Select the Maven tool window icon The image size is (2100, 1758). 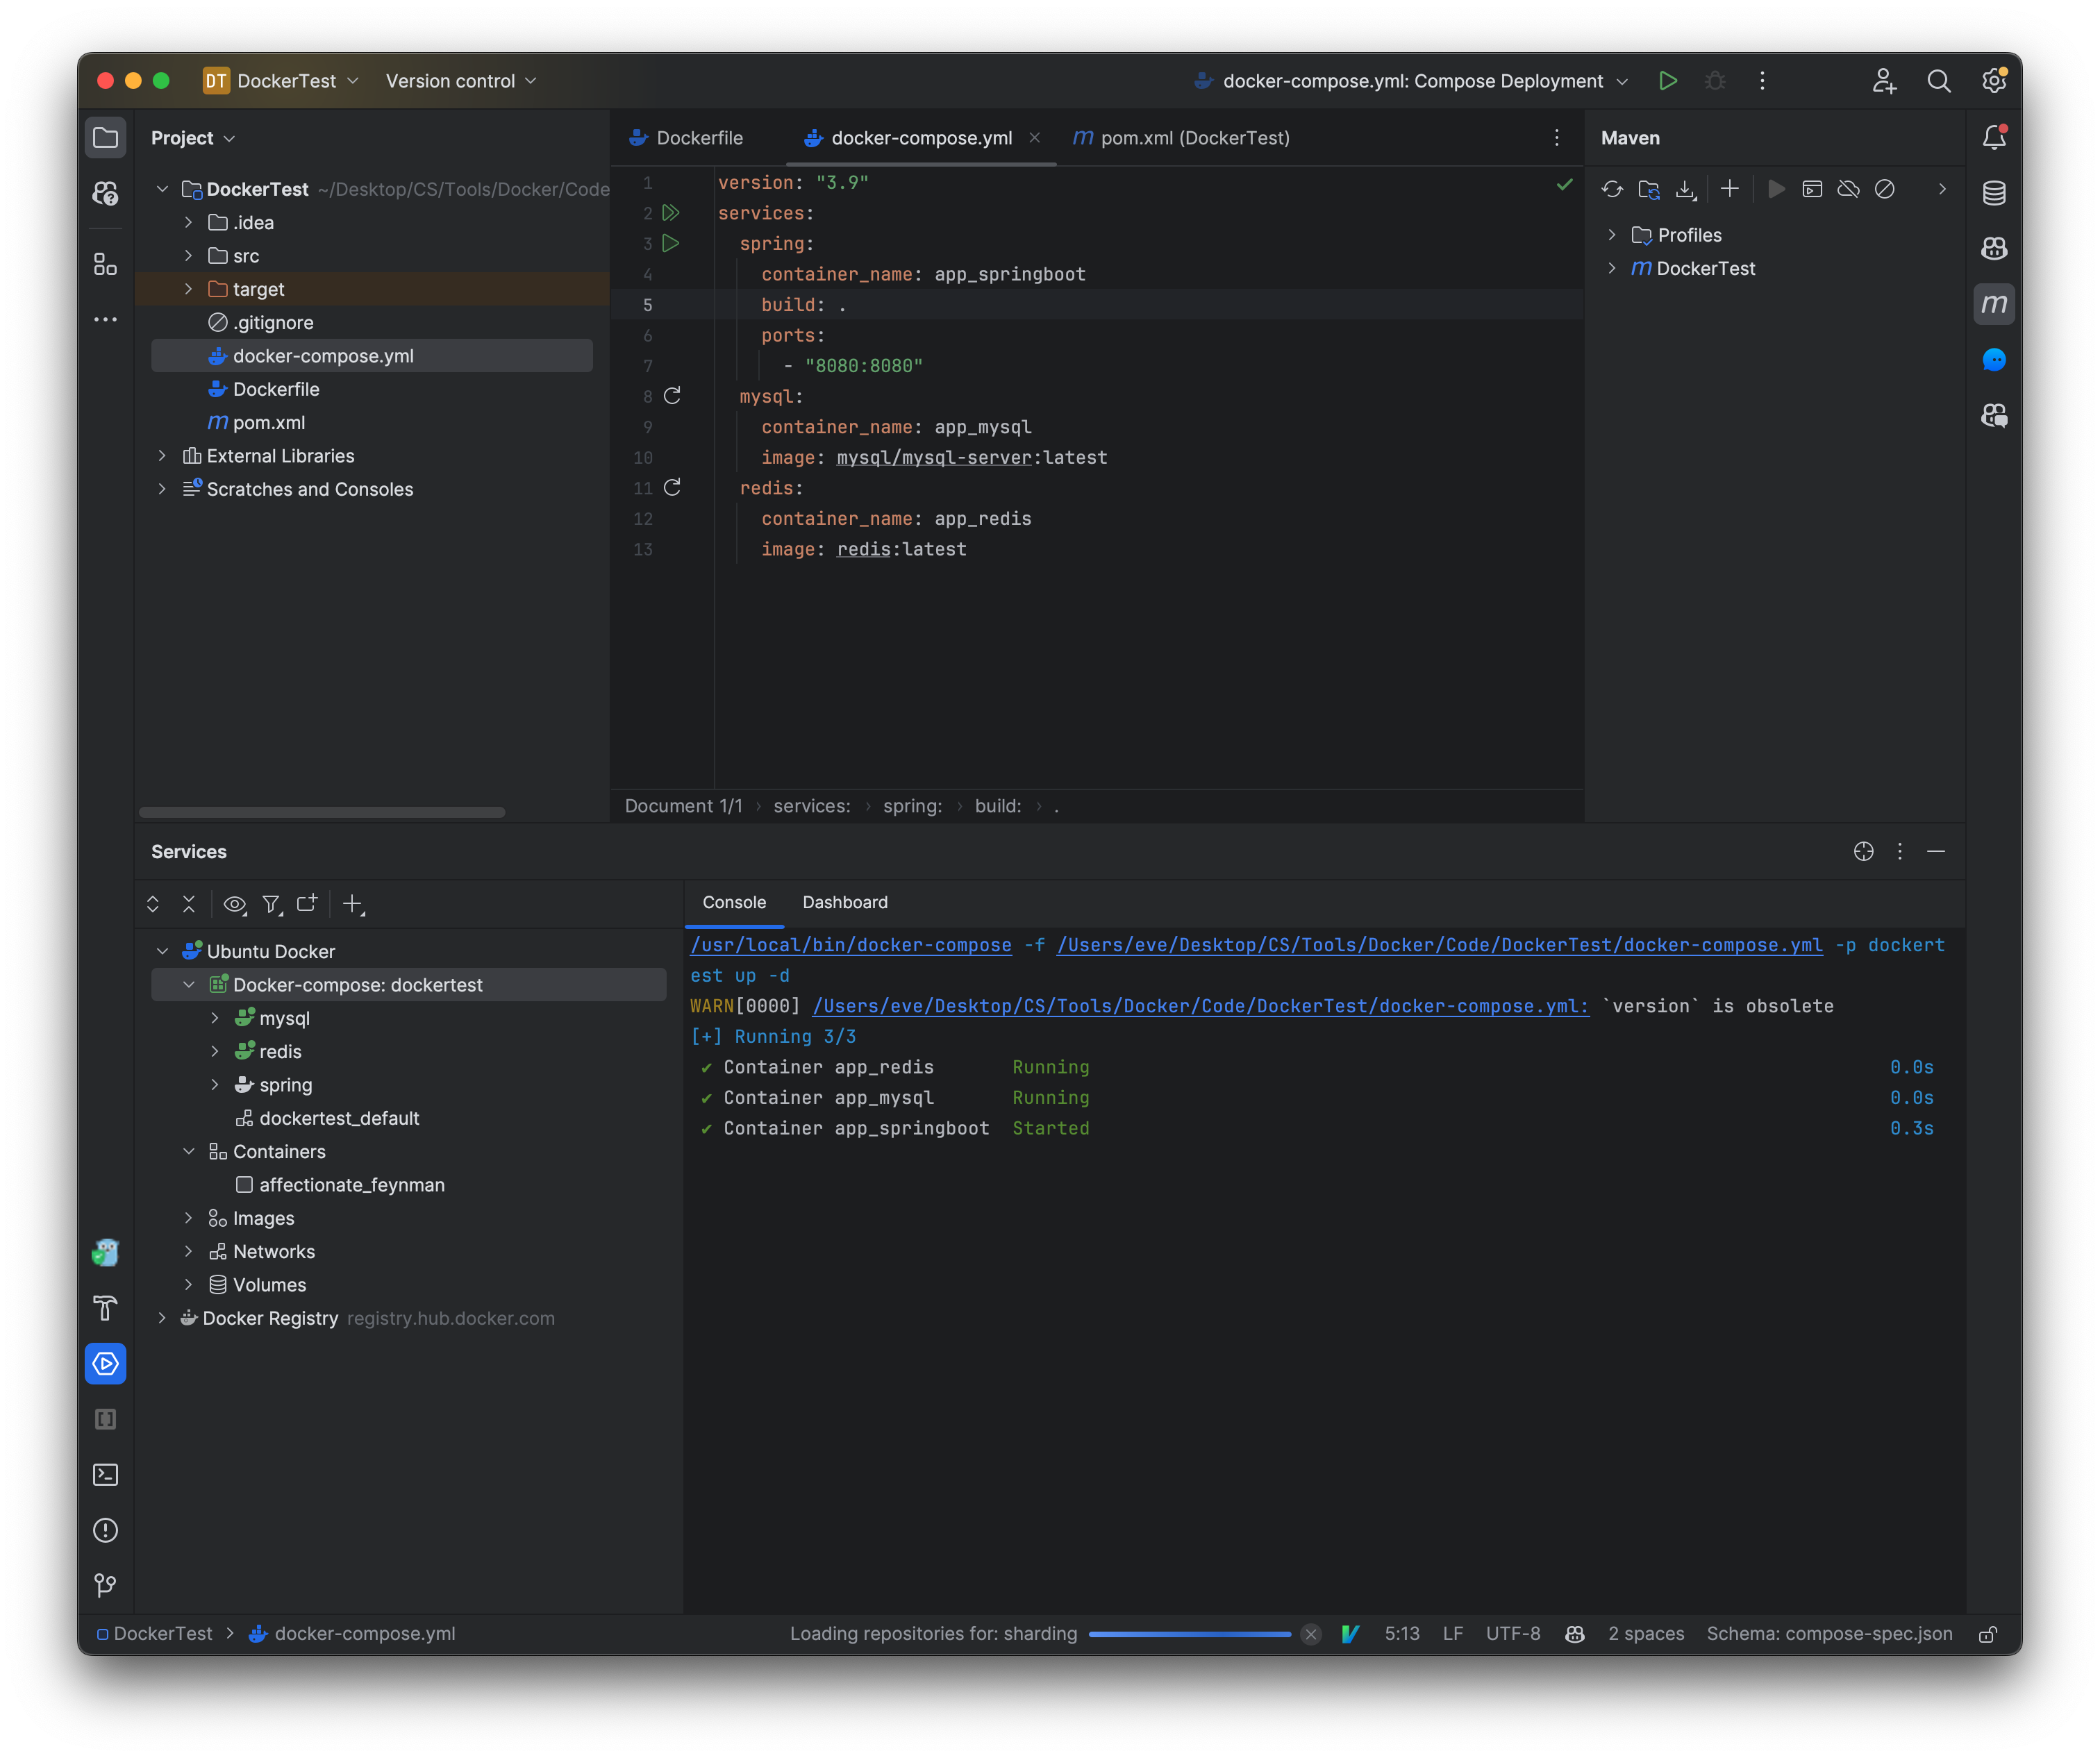[x=1994, y=304]
